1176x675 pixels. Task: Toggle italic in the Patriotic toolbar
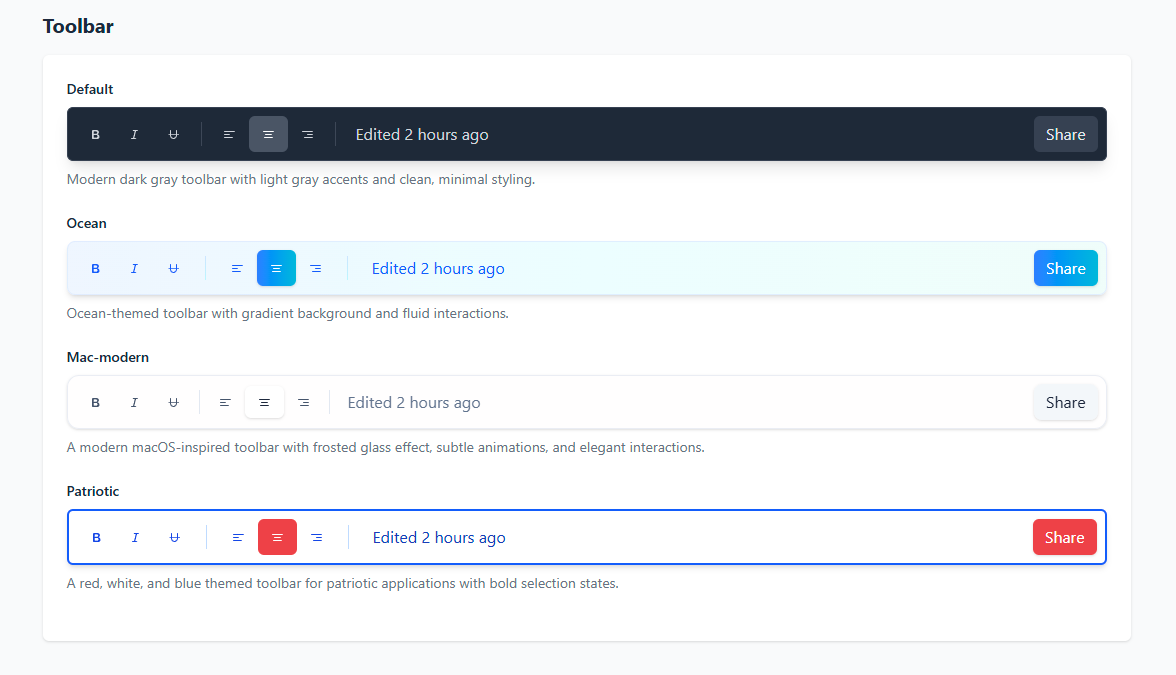135,538
